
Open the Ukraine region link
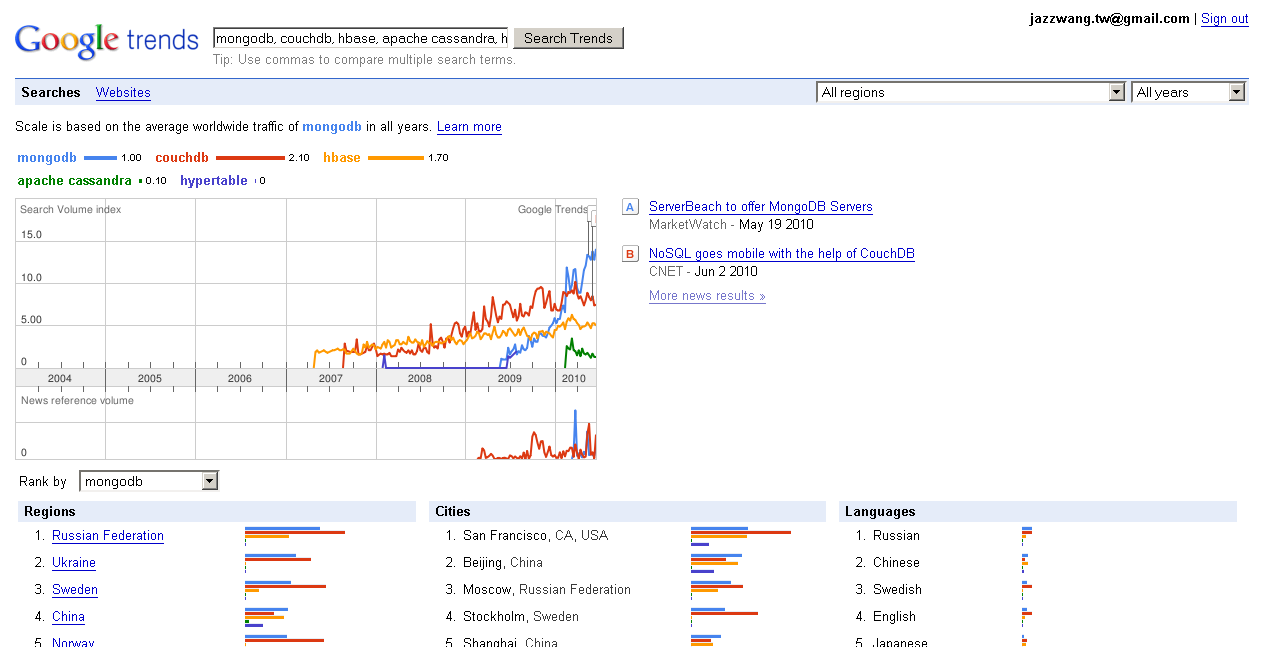tap(74, 563)
